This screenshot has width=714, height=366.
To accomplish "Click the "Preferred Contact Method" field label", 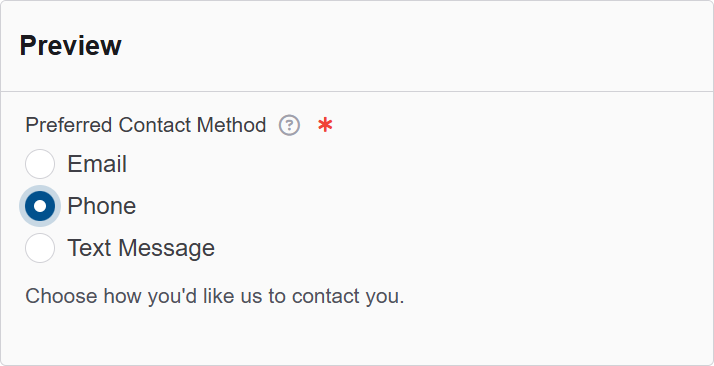I will (x=146, y=125).
